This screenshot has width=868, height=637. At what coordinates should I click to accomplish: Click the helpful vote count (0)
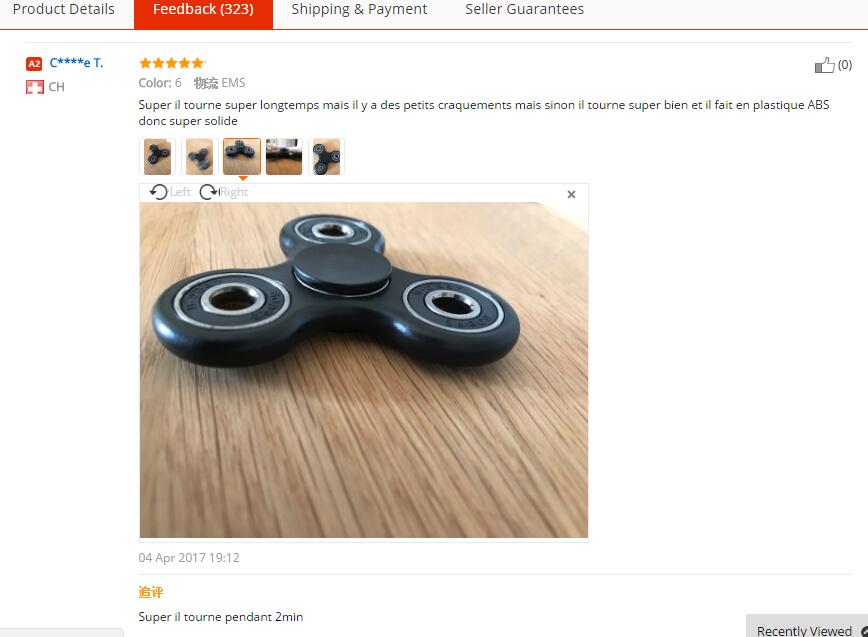(x=845, y=65)
